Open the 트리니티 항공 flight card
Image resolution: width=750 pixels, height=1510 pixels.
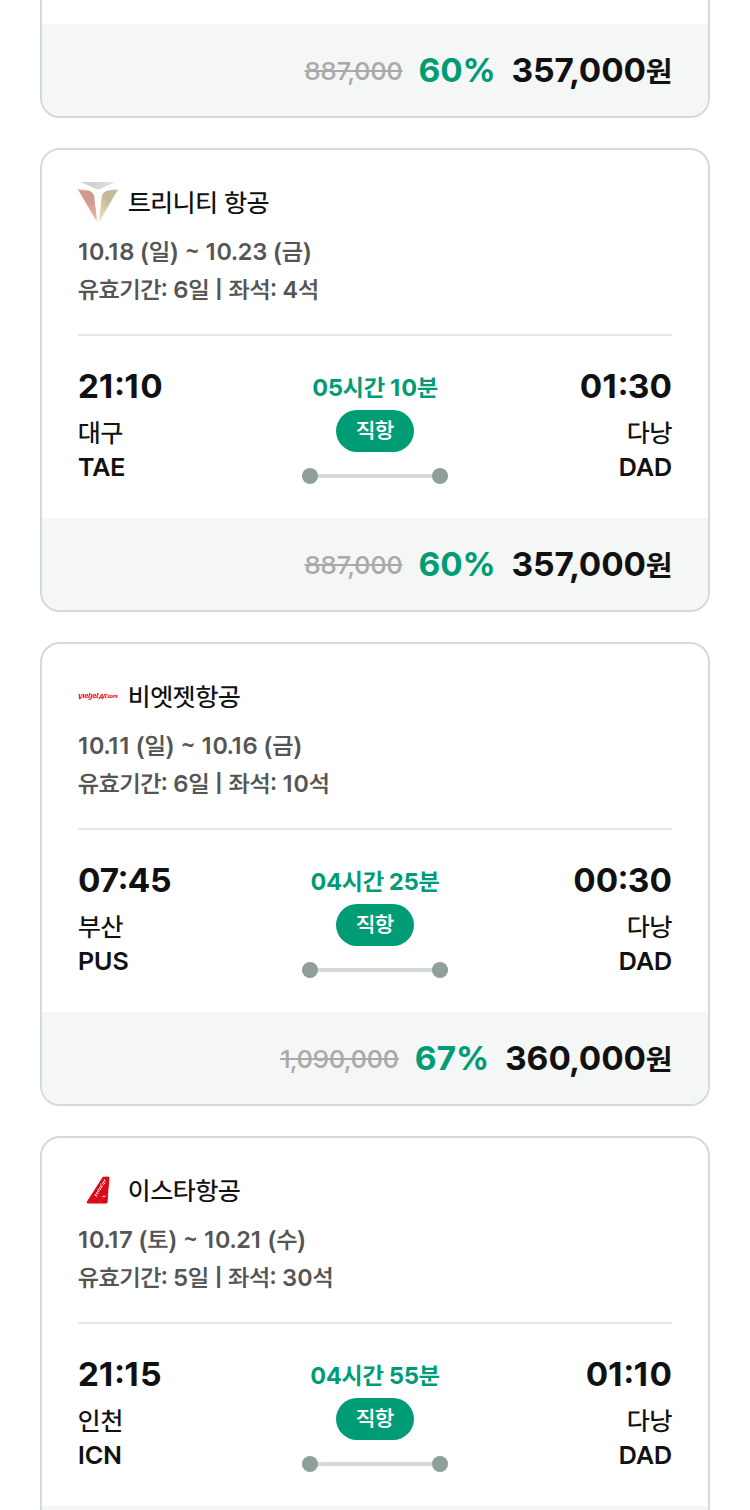[x=375, y=380]
